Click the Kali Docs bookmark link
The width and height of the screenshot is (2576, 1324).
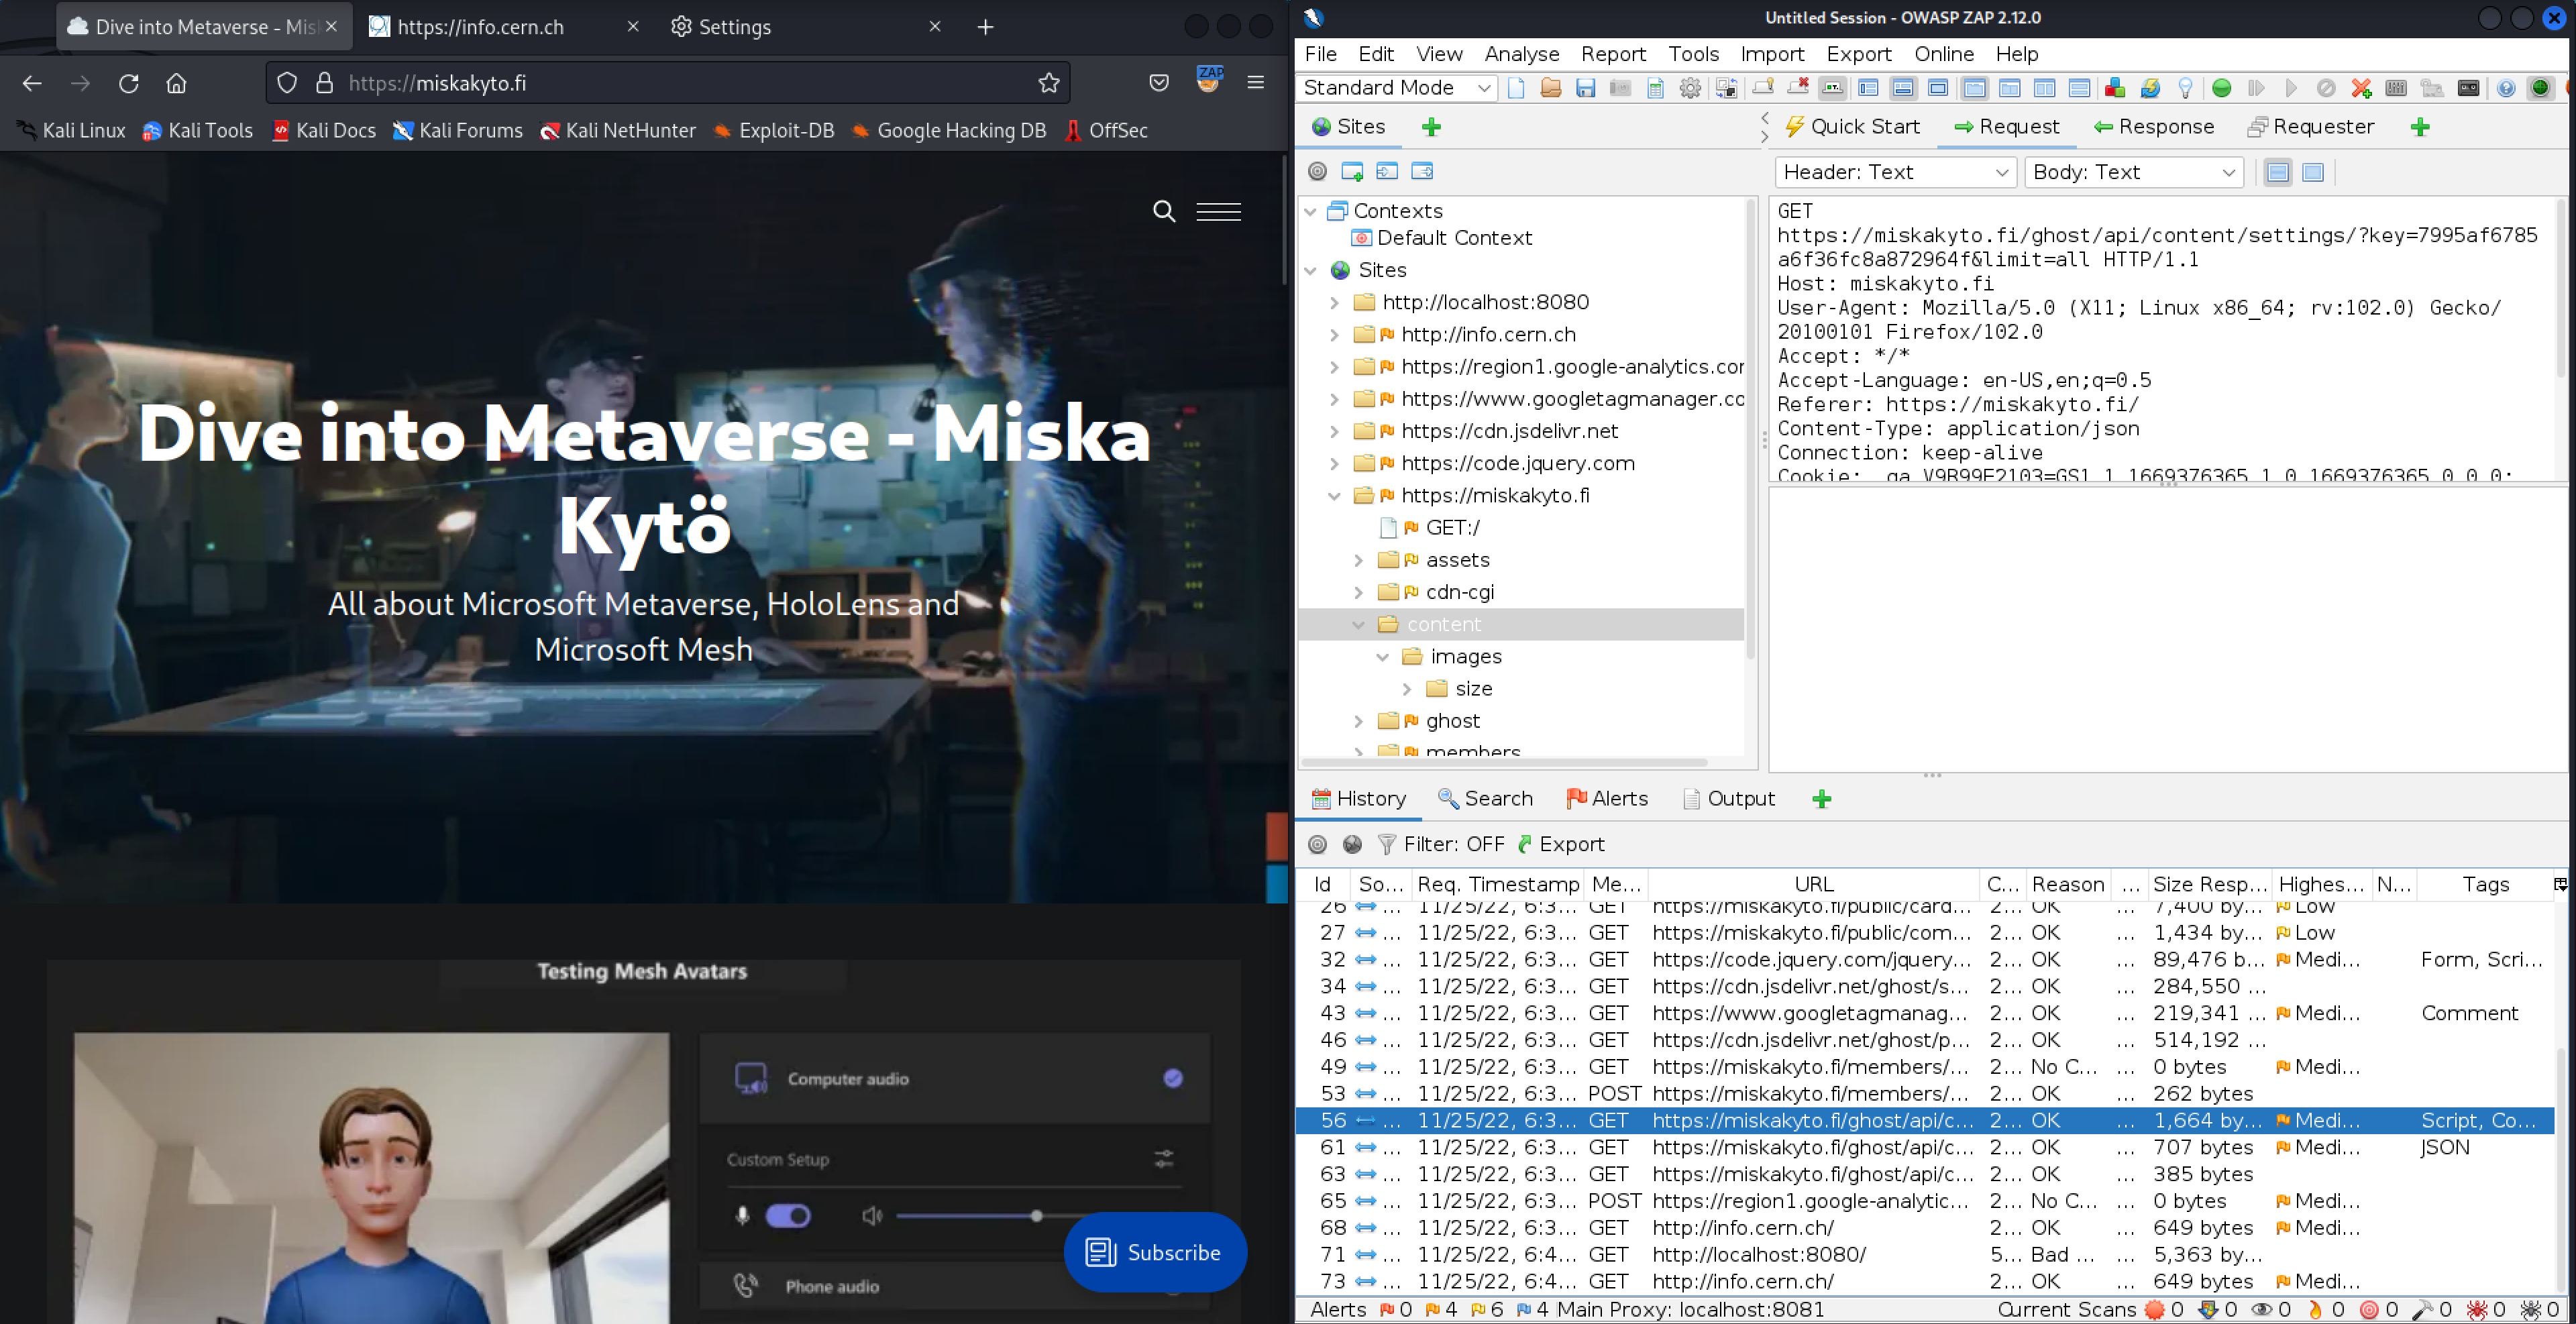click(x=324, y=130)
